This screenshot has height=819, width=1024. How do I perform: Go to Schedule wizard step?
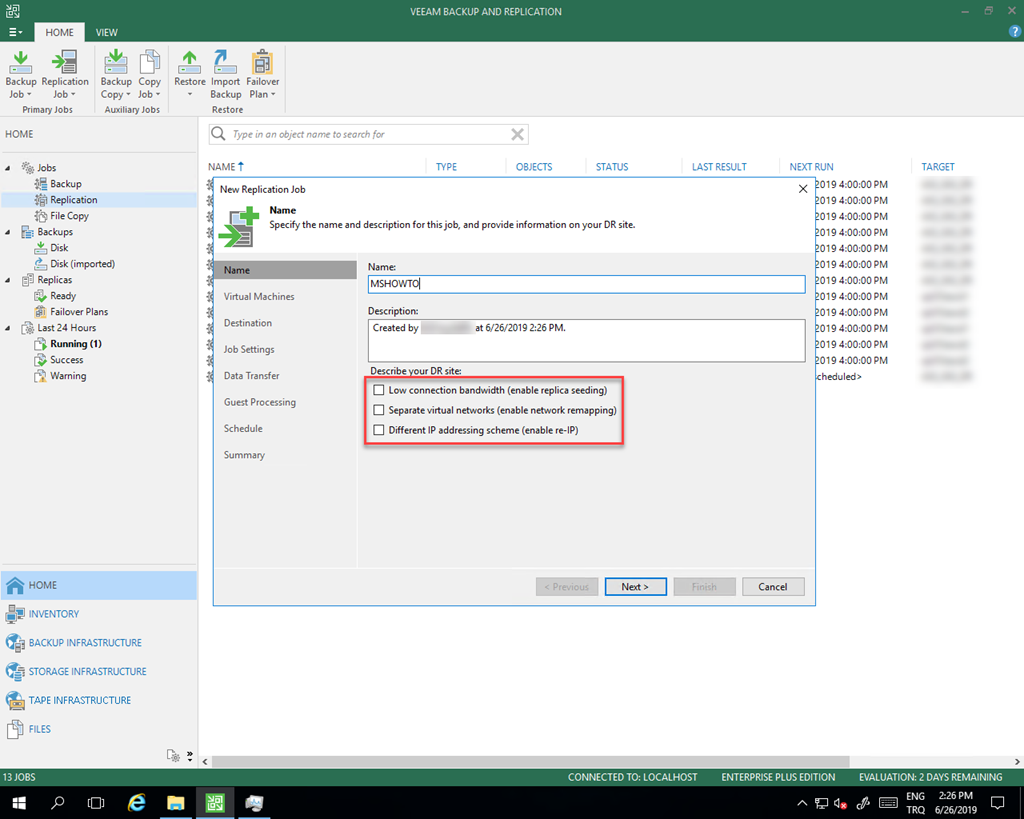243,428
